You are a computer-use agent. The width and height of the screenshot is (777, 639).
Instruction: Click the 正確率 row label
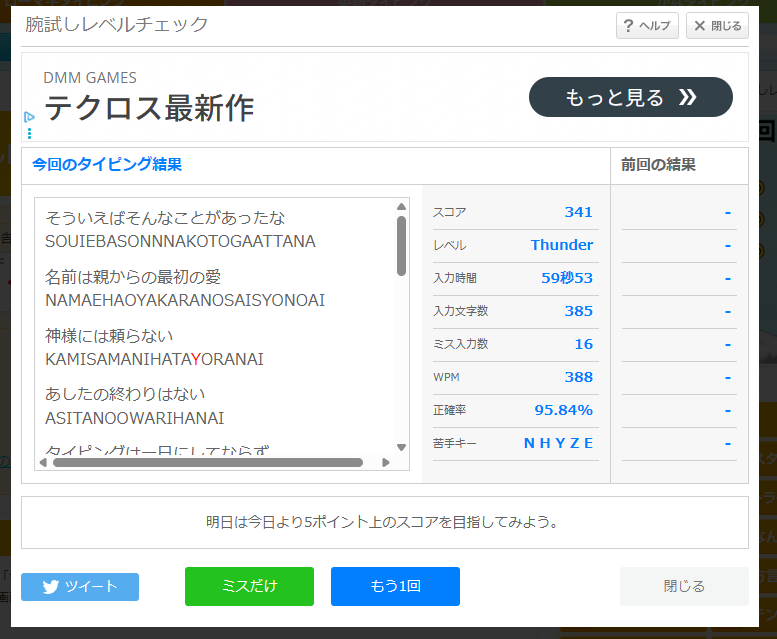coord(449,410)
